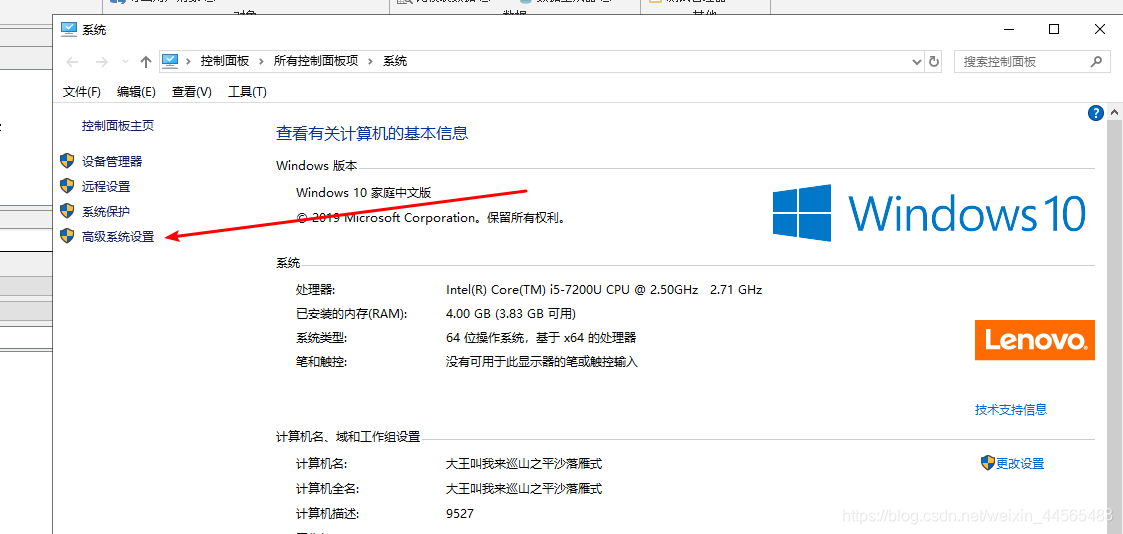Viewport: 1123px width, 534px height.
Task: Refresh the page with the refresh icon
Action: tap(934, 62)
